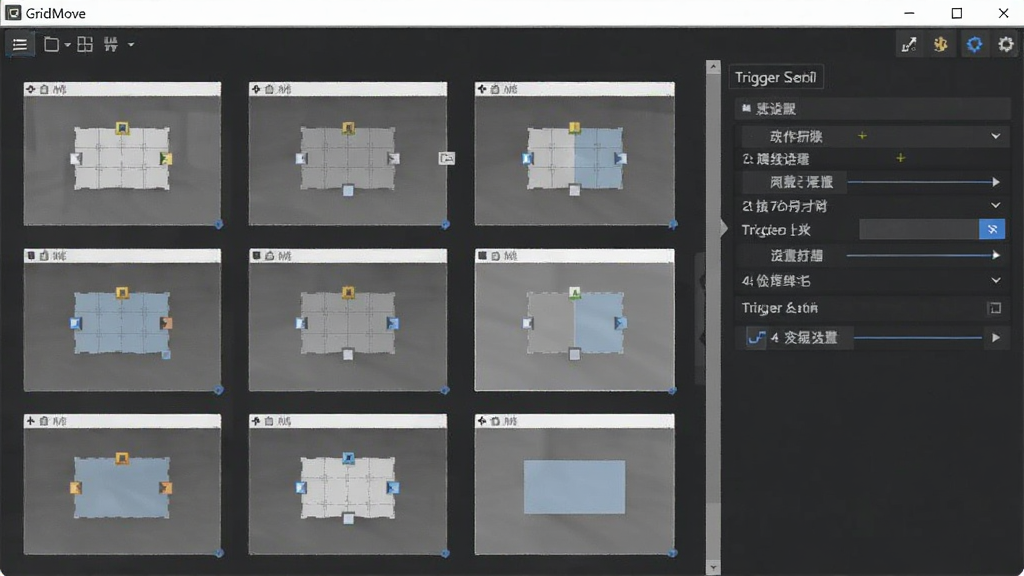
Task: Click the expand arrows icon at top right
Action: 909,44
